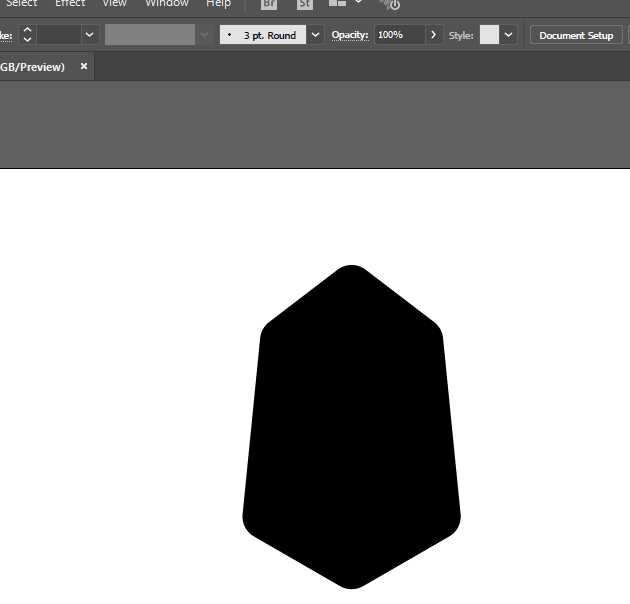Click the Document Setup button
The image size is (630, 604).
click(x=576, y=35)
